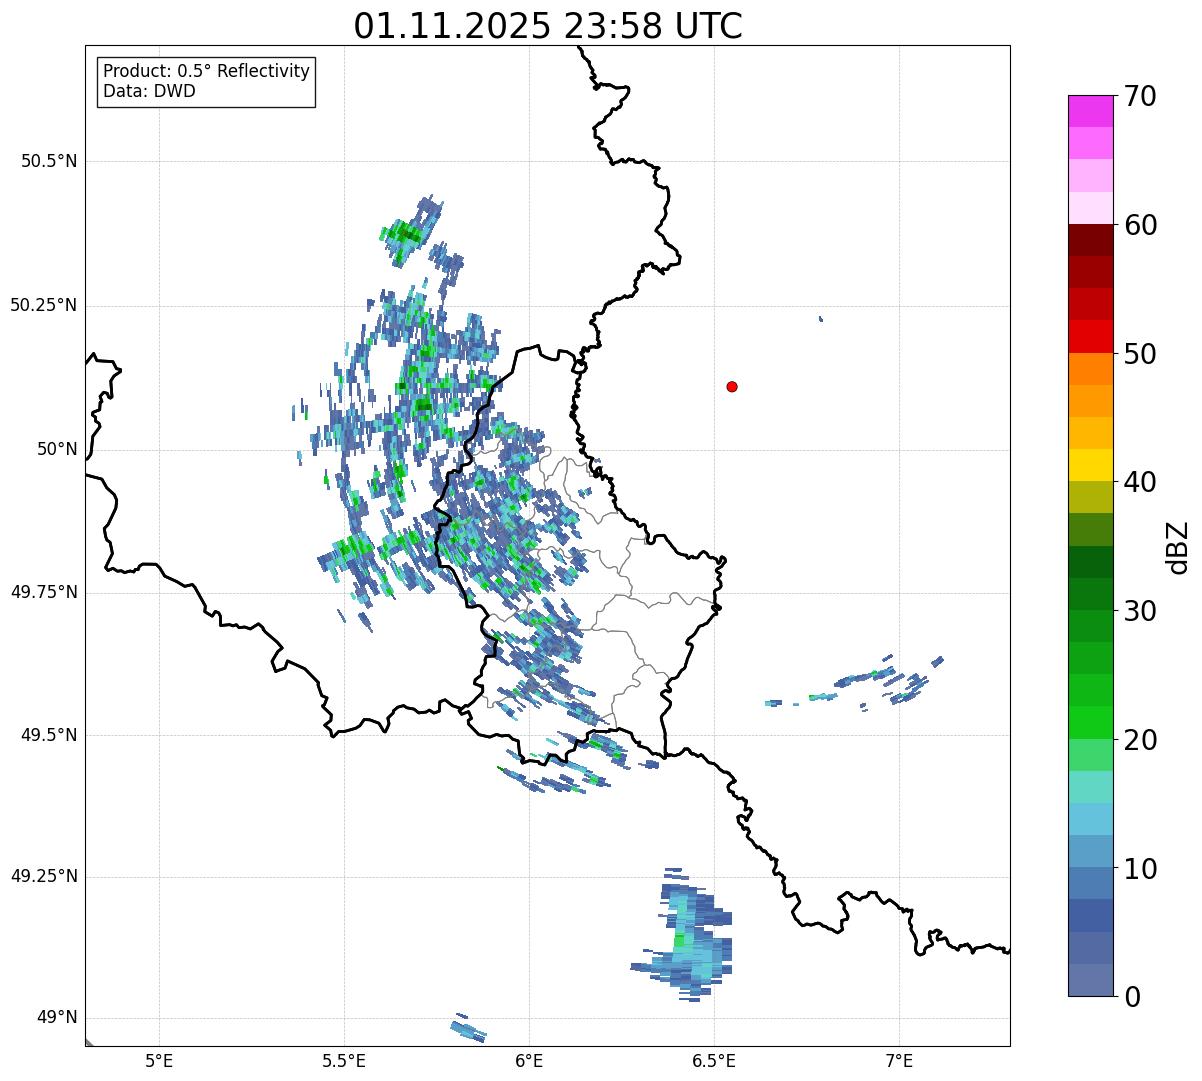Click the 'Data: DWD' text
The image size is (1202, 1081).
pos(150,91)
